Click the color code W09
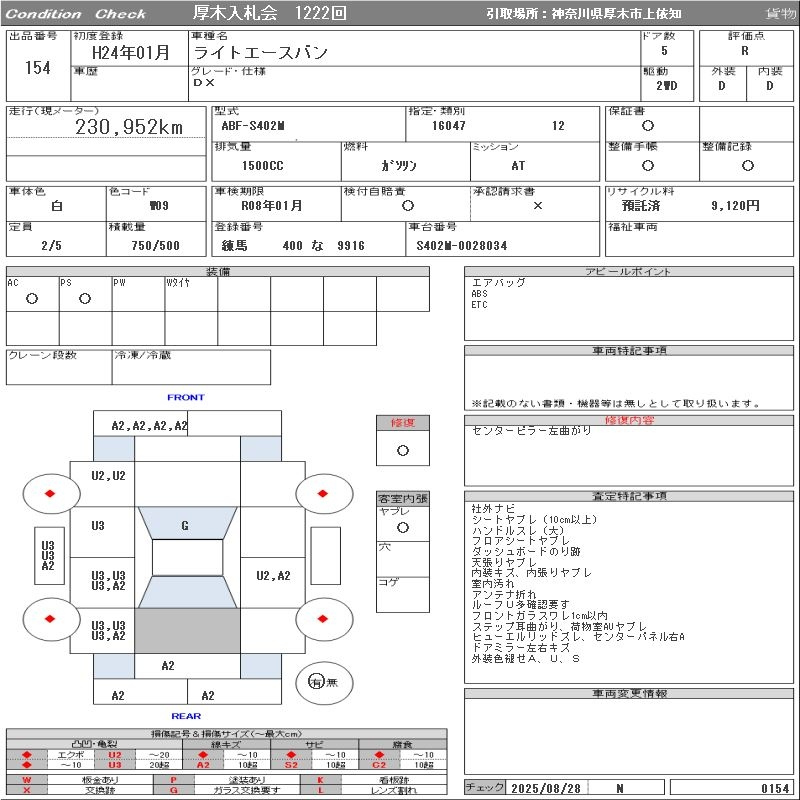800x800 pixels. click(x=159, y=206)
